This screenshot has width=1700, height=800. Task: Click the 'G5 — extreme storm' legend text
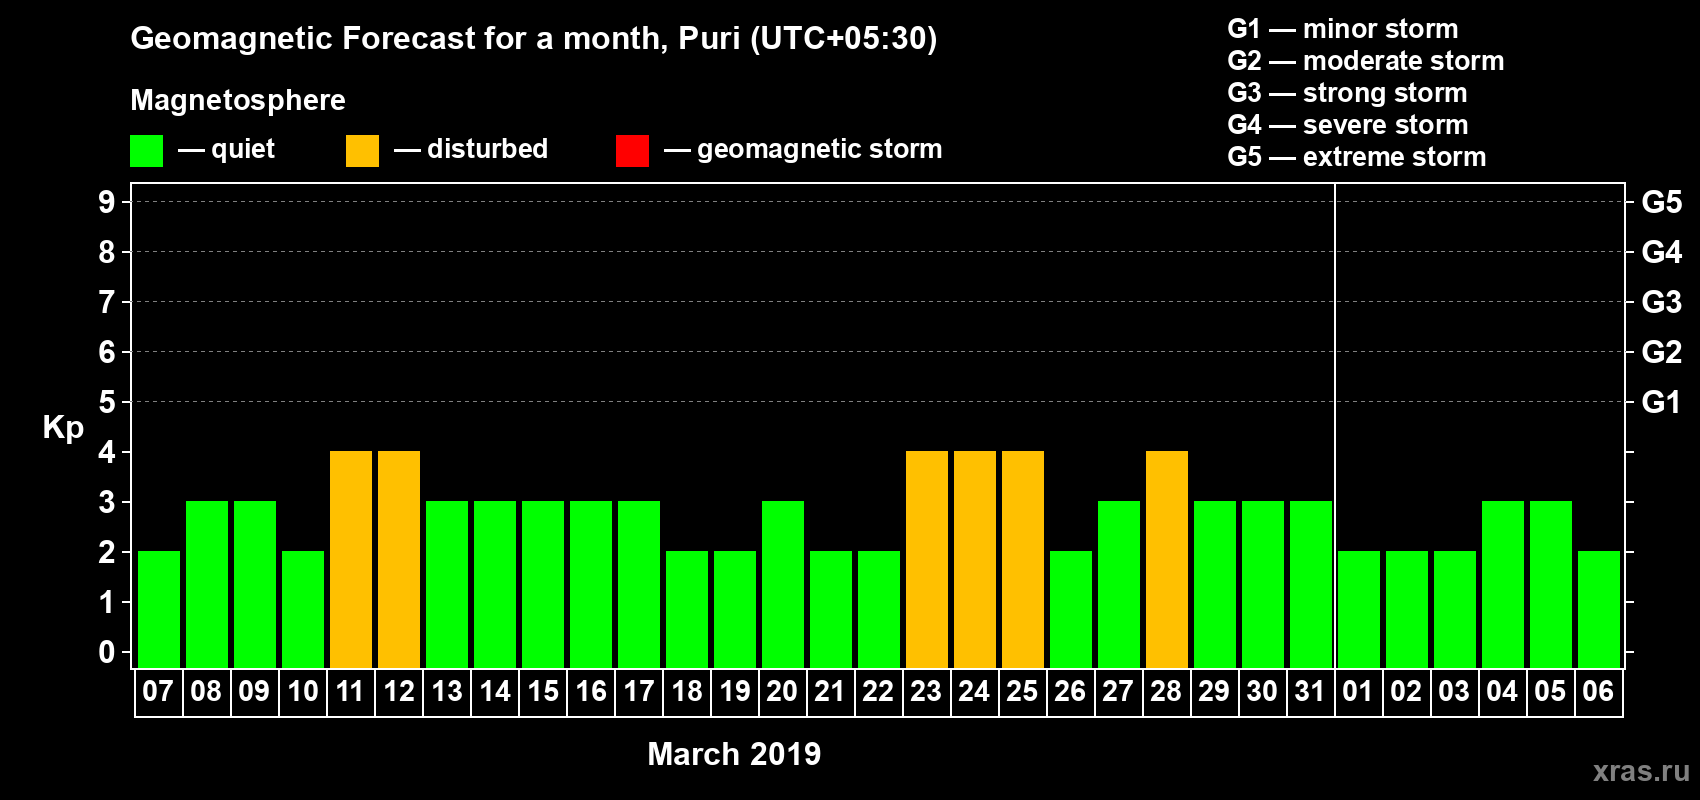pos(1357,157)
